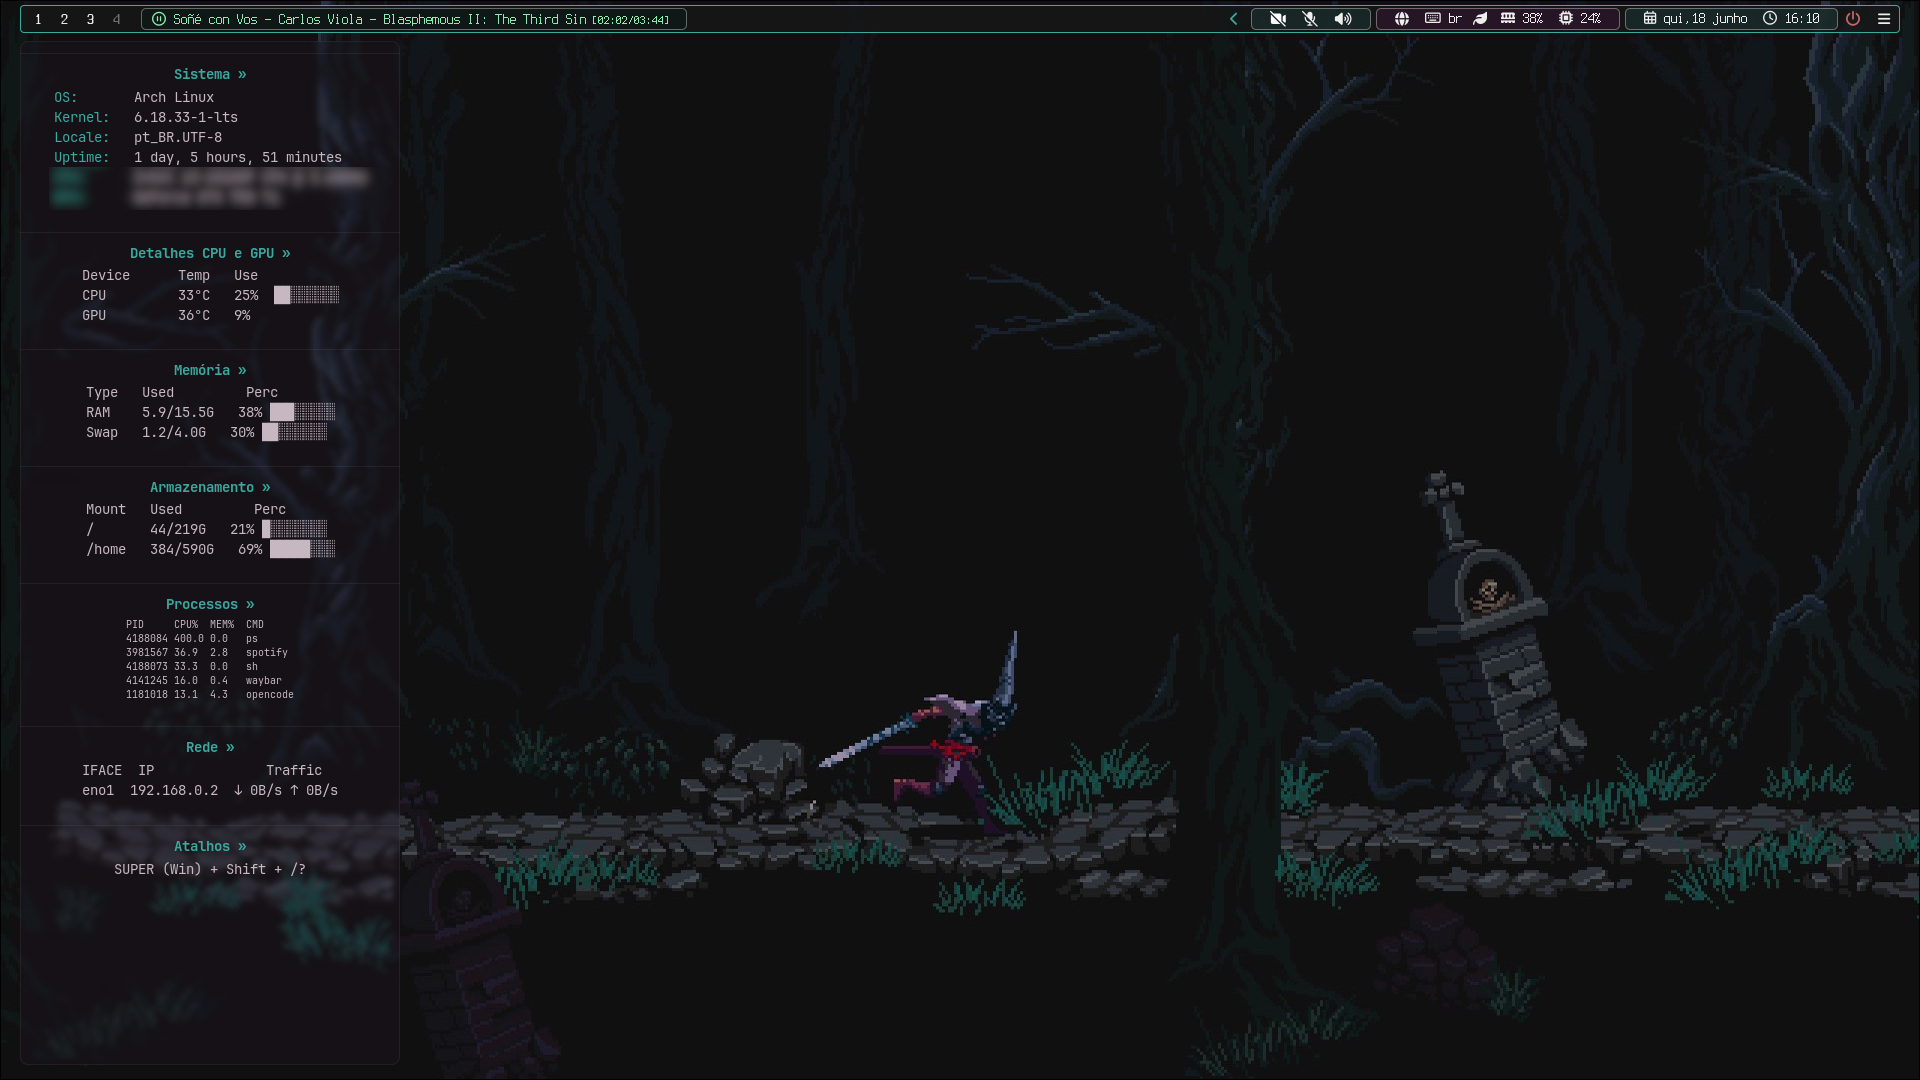Viewport: 1920px width, 1080px height.
Task: Expand the 'Processos »' section header
Action: pyautogui.click(x=210, y=604)
